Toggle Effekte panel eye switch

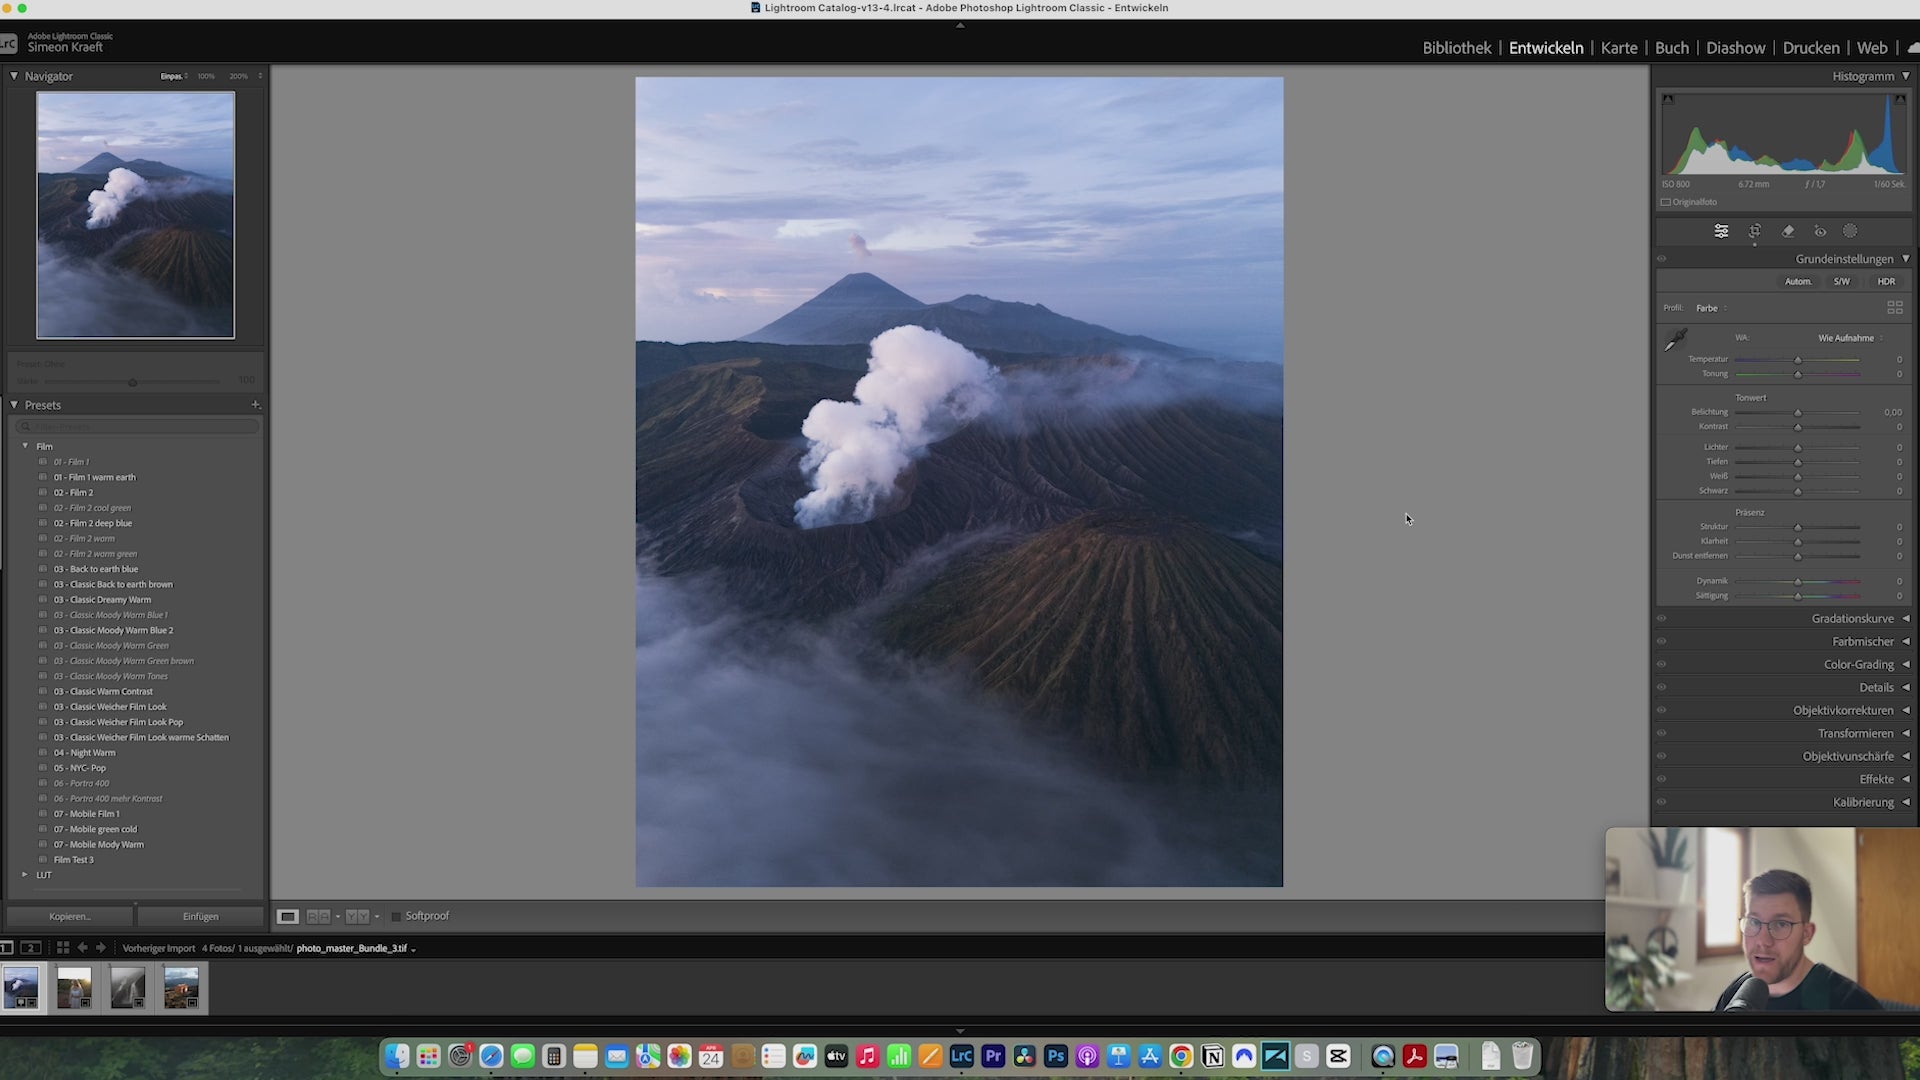[1662, 779]
